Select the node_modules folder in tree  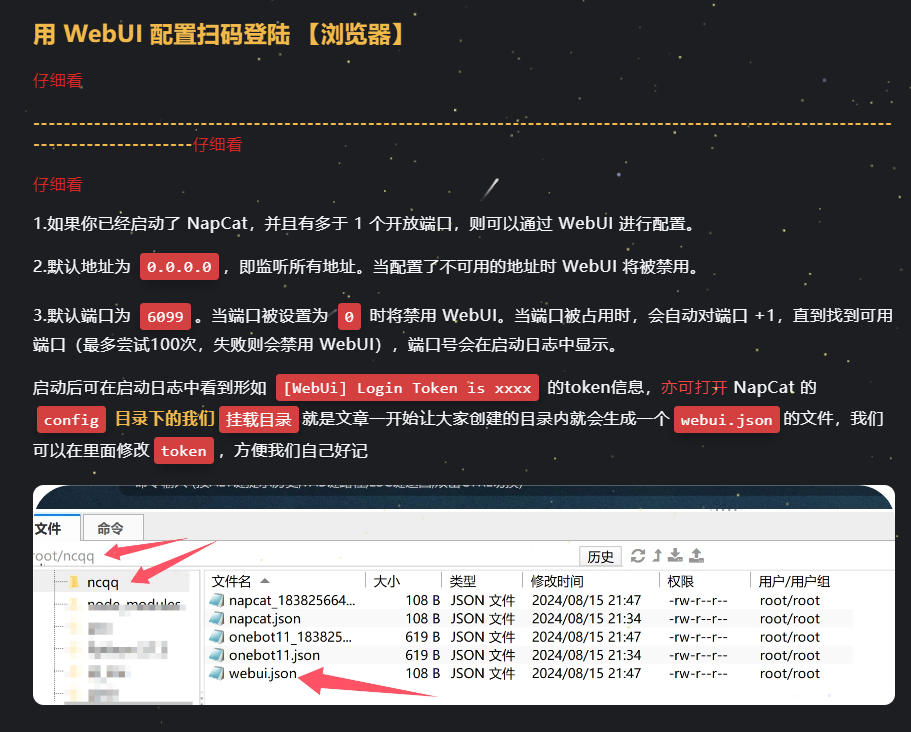pos(134,605)
